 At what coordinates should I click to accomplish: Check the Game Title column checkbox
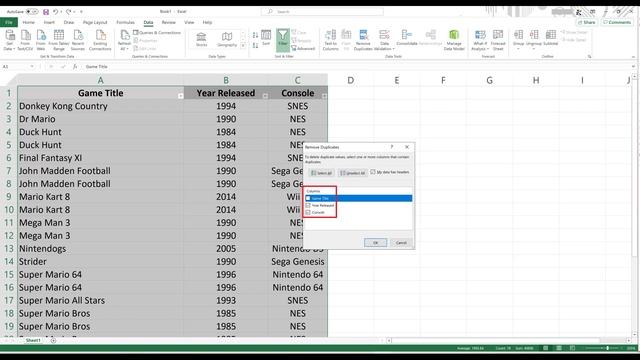(308, 198)
